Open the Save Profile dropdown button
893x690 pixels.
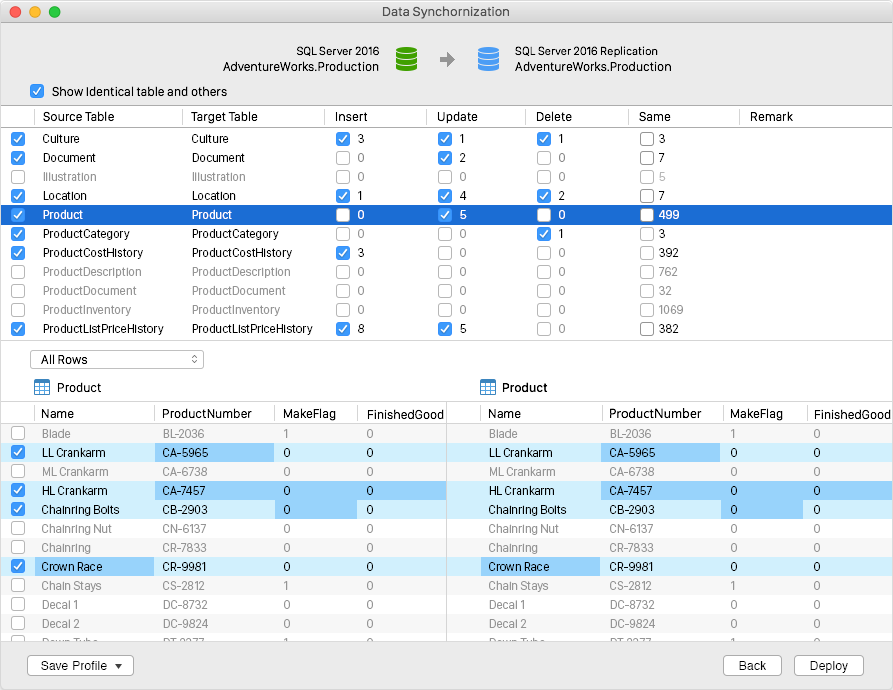tap(80, 665)
